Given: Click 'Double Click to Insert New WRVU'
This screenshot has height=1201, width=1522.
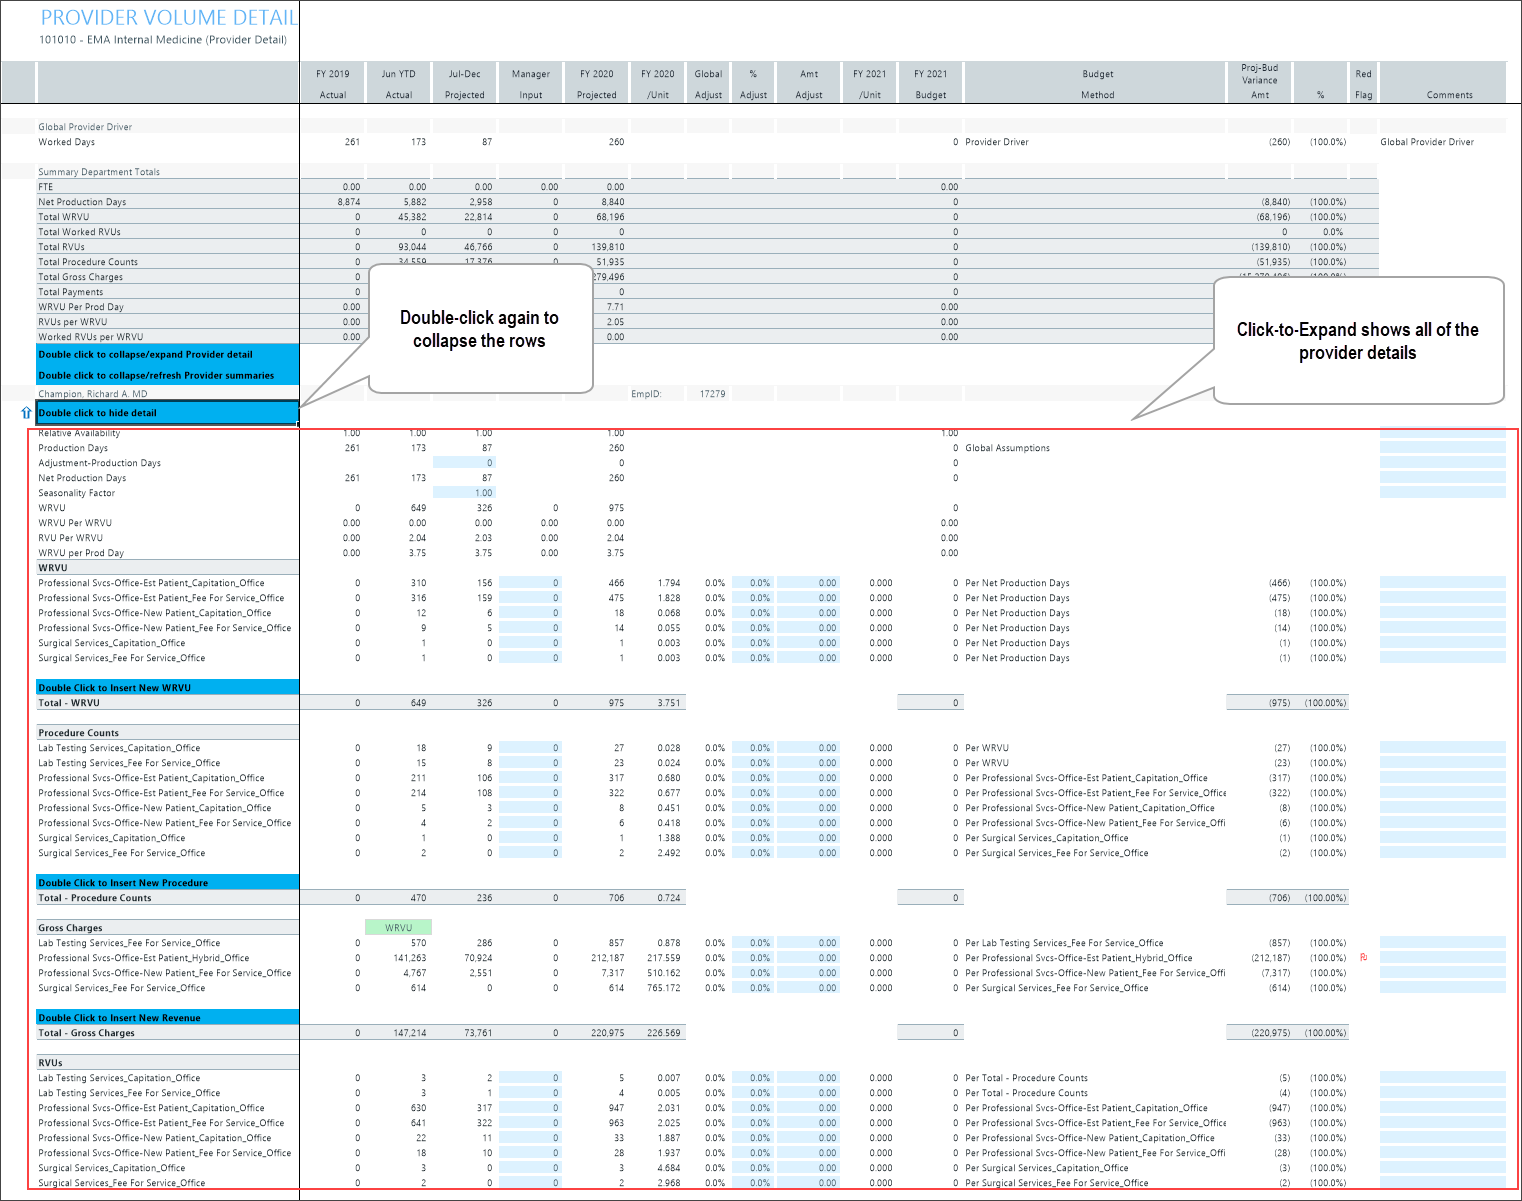Looking at the screenshot, I should pos(167,688).
